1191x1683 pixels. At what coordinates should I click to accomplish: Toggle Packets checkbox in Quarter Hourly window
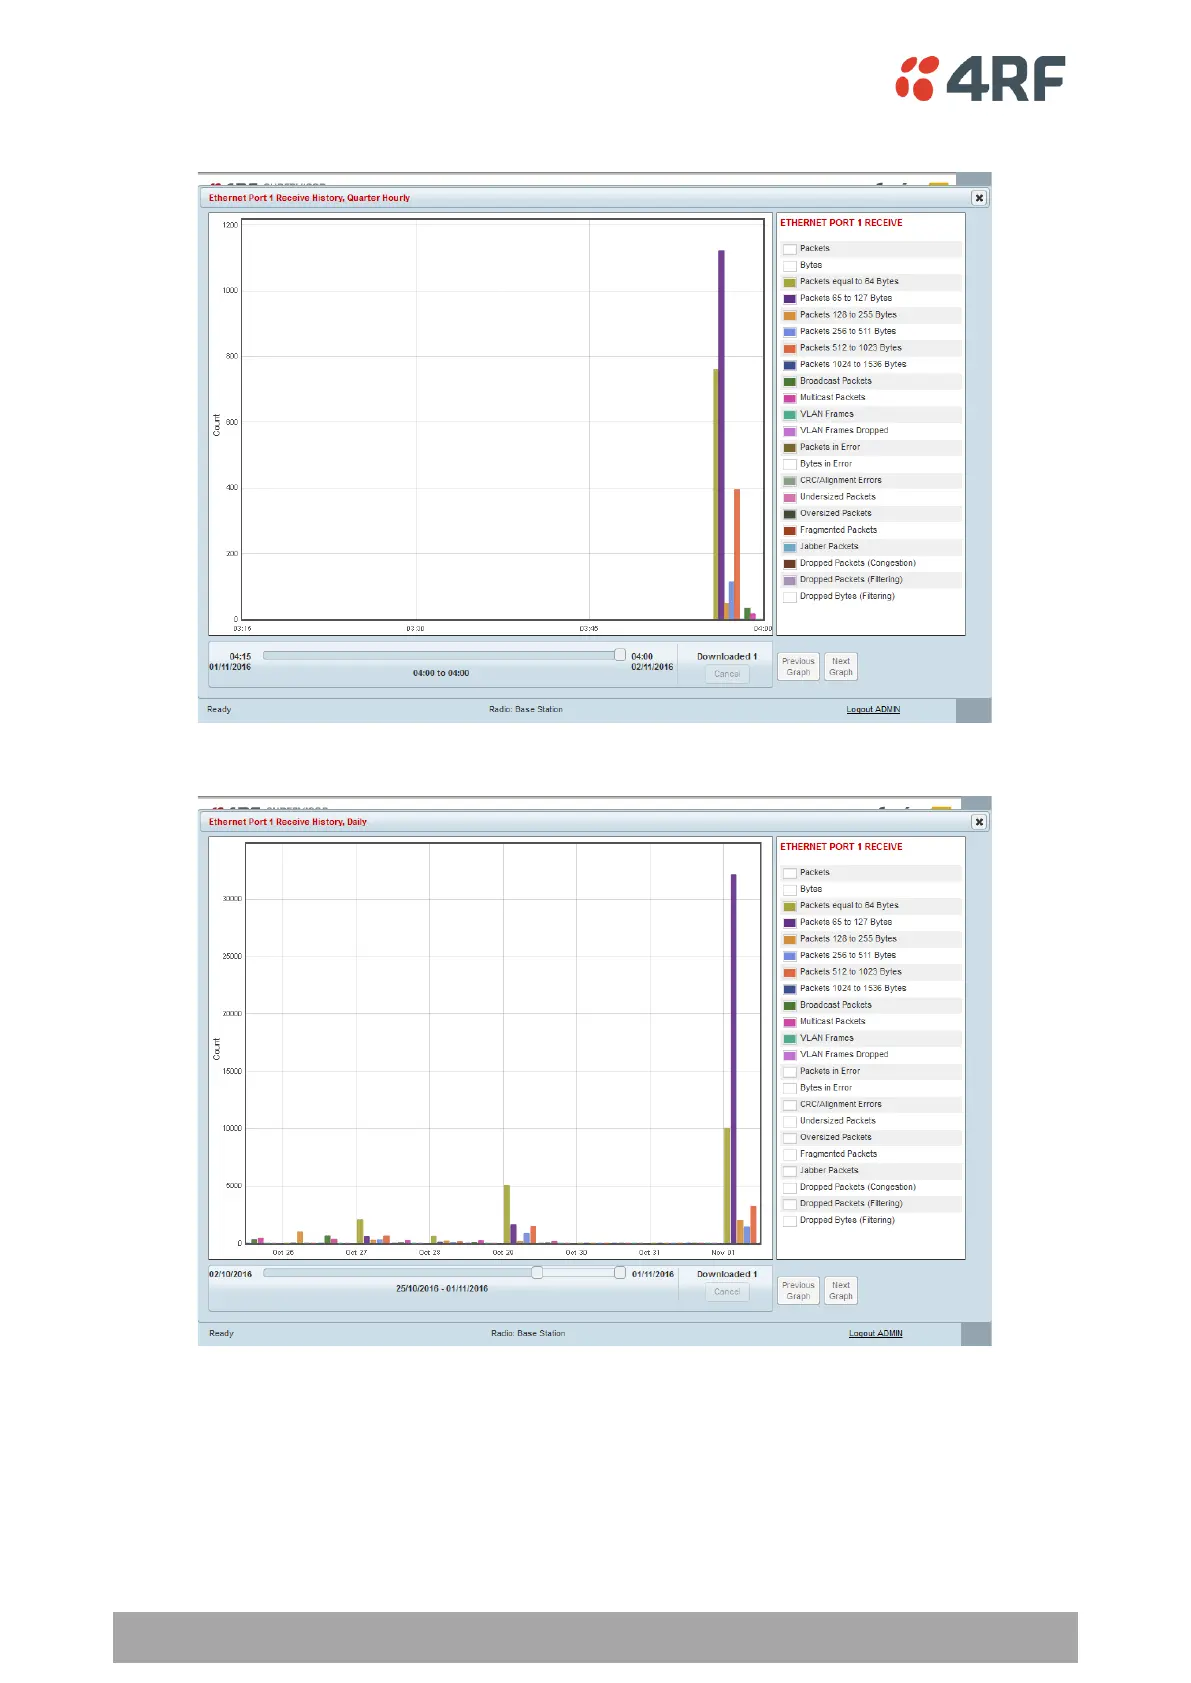[x=789, y=249]
